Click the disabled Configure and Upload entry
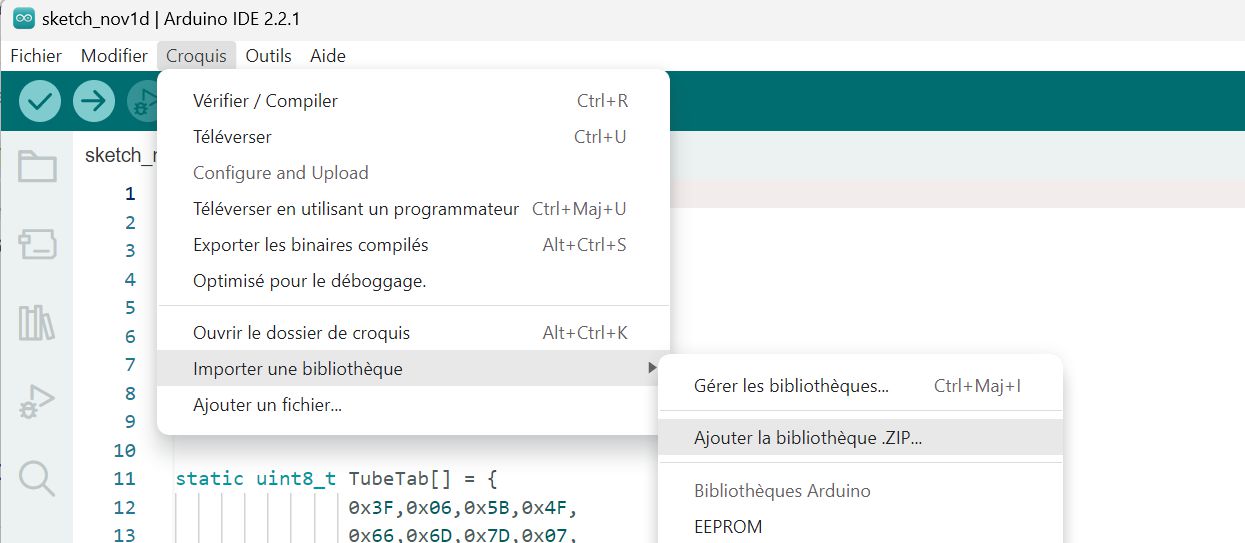 tap(413, 173)
